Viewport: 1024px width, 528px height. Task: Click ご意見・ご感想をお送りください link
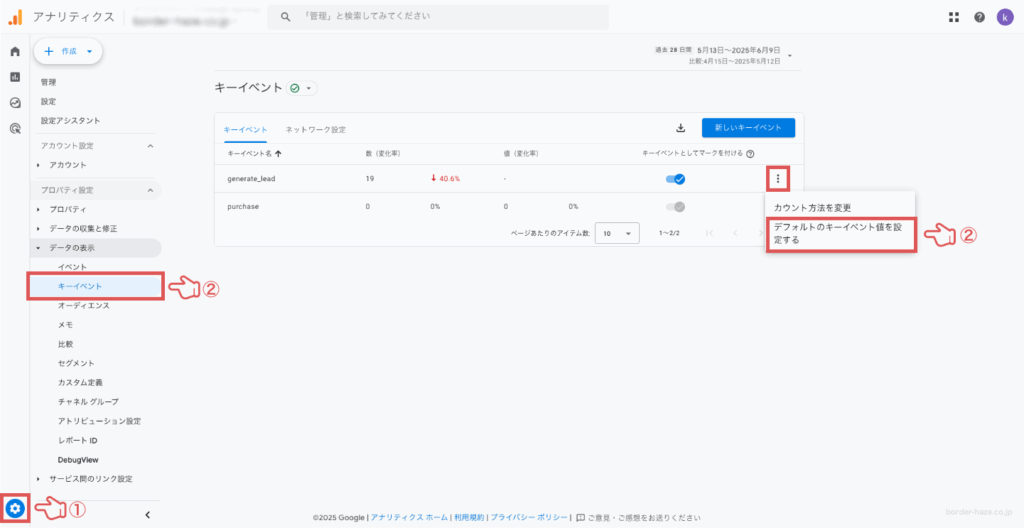click(x=645, y=518)
